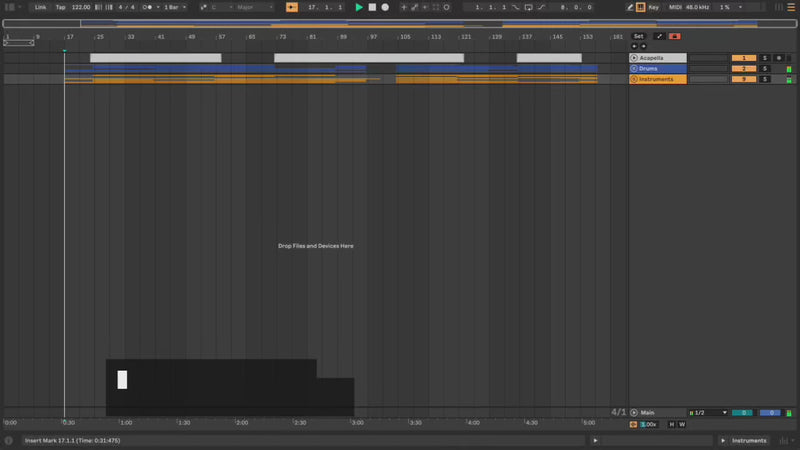Viewport: 800px width, 450px height.
Task: Solo the Drums track
Action: 765,69
